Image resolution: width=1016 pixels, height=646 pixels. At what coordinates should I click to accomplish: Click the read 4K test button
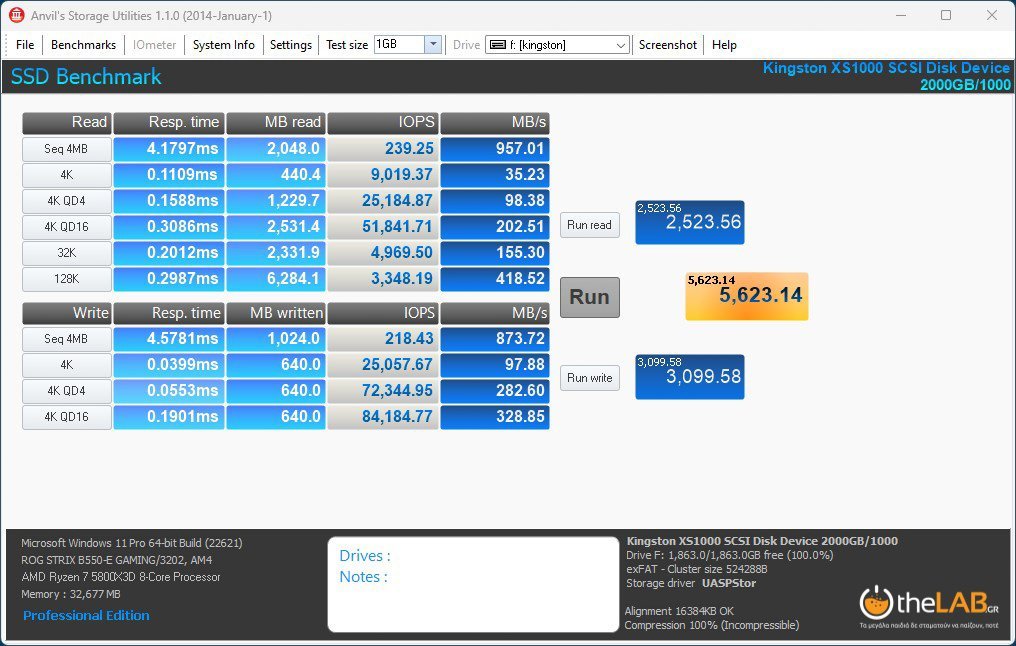click(x=67, y=175)
